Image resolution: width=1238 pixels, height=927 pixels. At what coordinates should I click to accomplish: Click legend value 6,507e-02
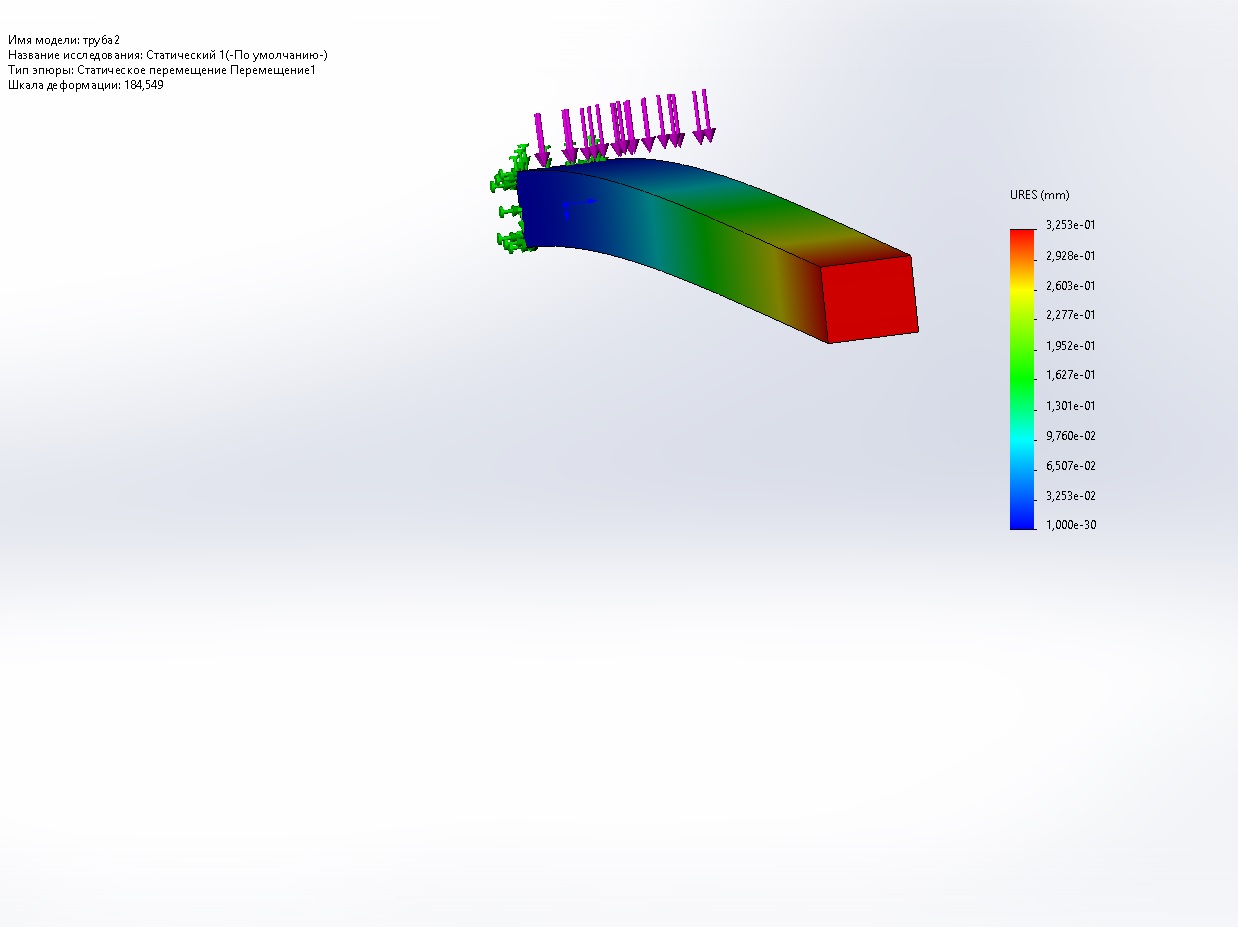1070,465
